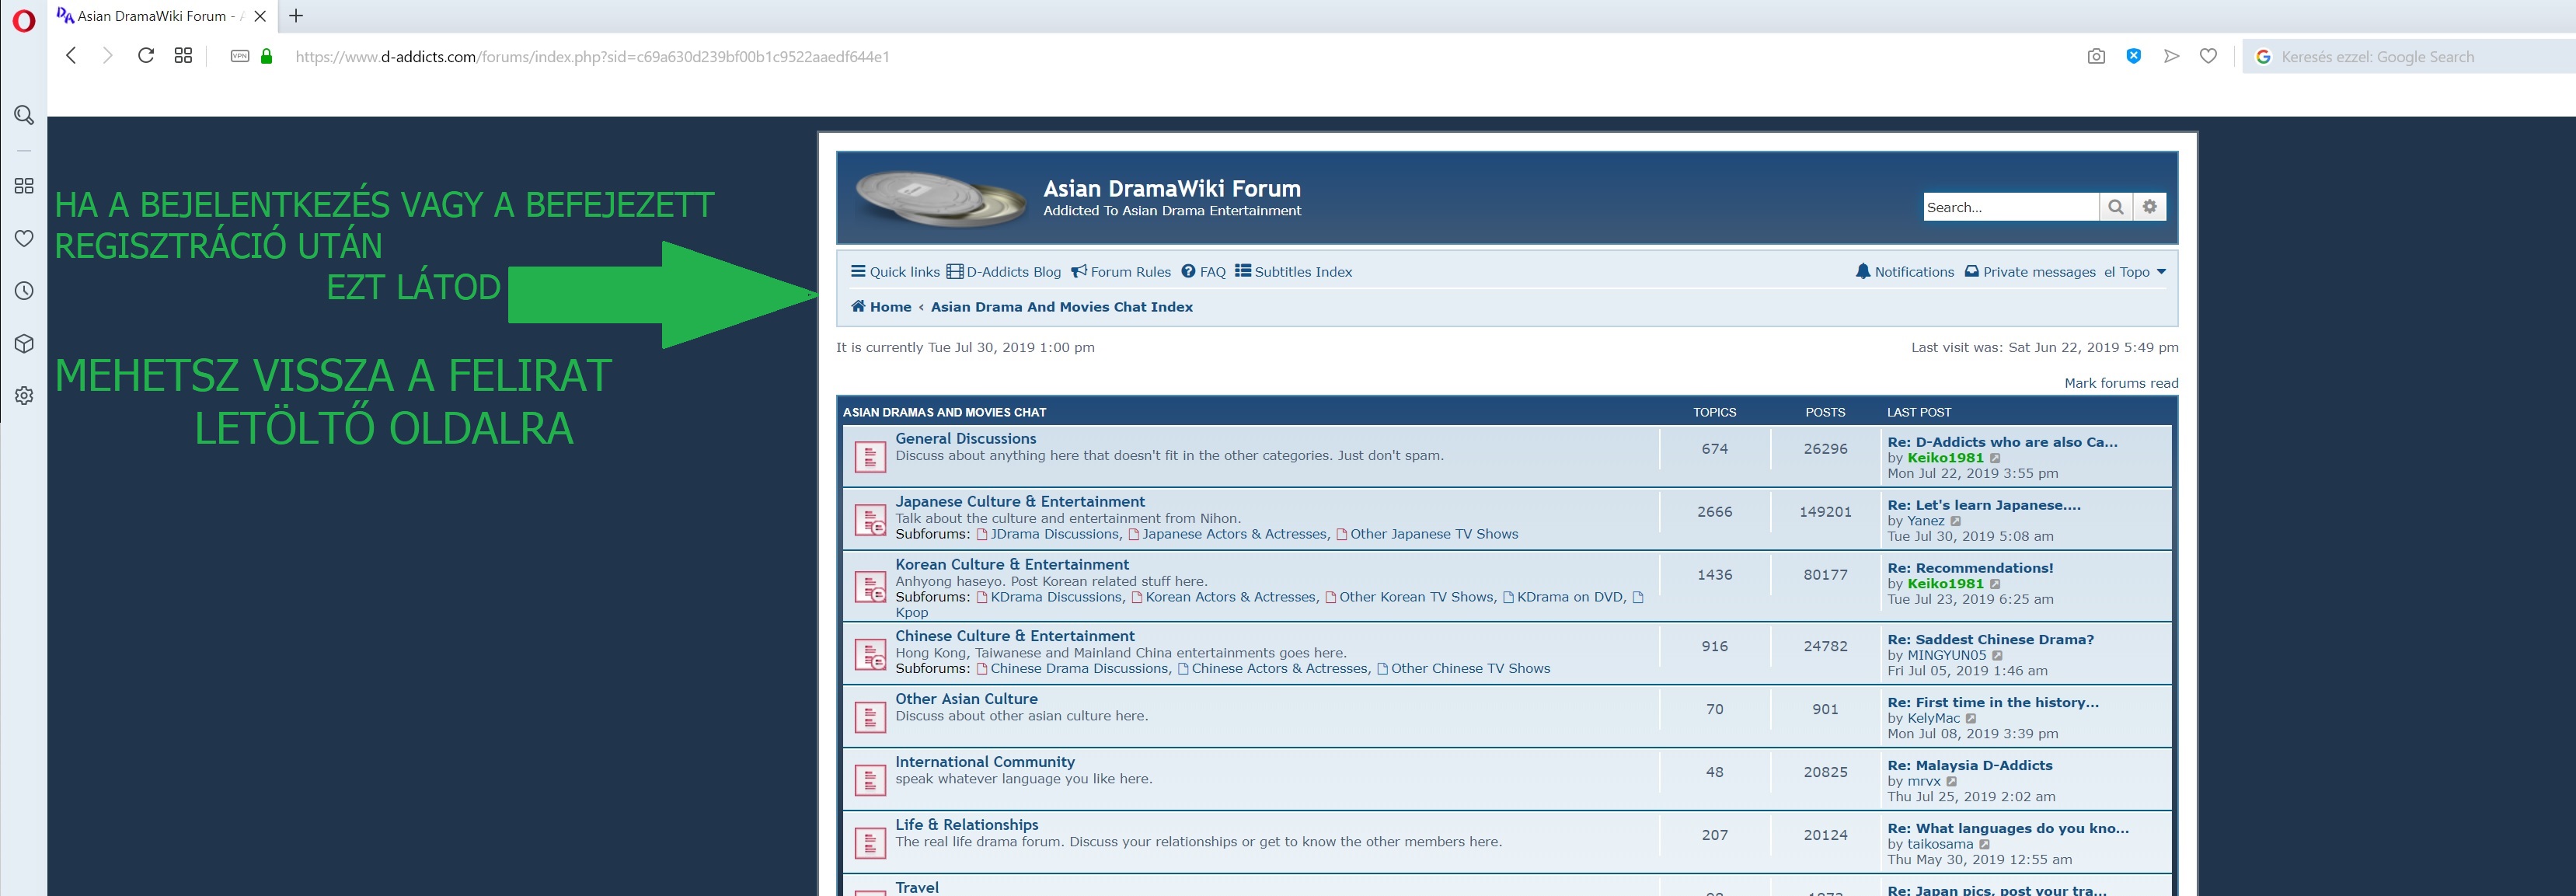Image resolution: width=2576 pixels, height=896 pixels.
Task: Focus the Google Search box
Action: (x=2410, y=57)
